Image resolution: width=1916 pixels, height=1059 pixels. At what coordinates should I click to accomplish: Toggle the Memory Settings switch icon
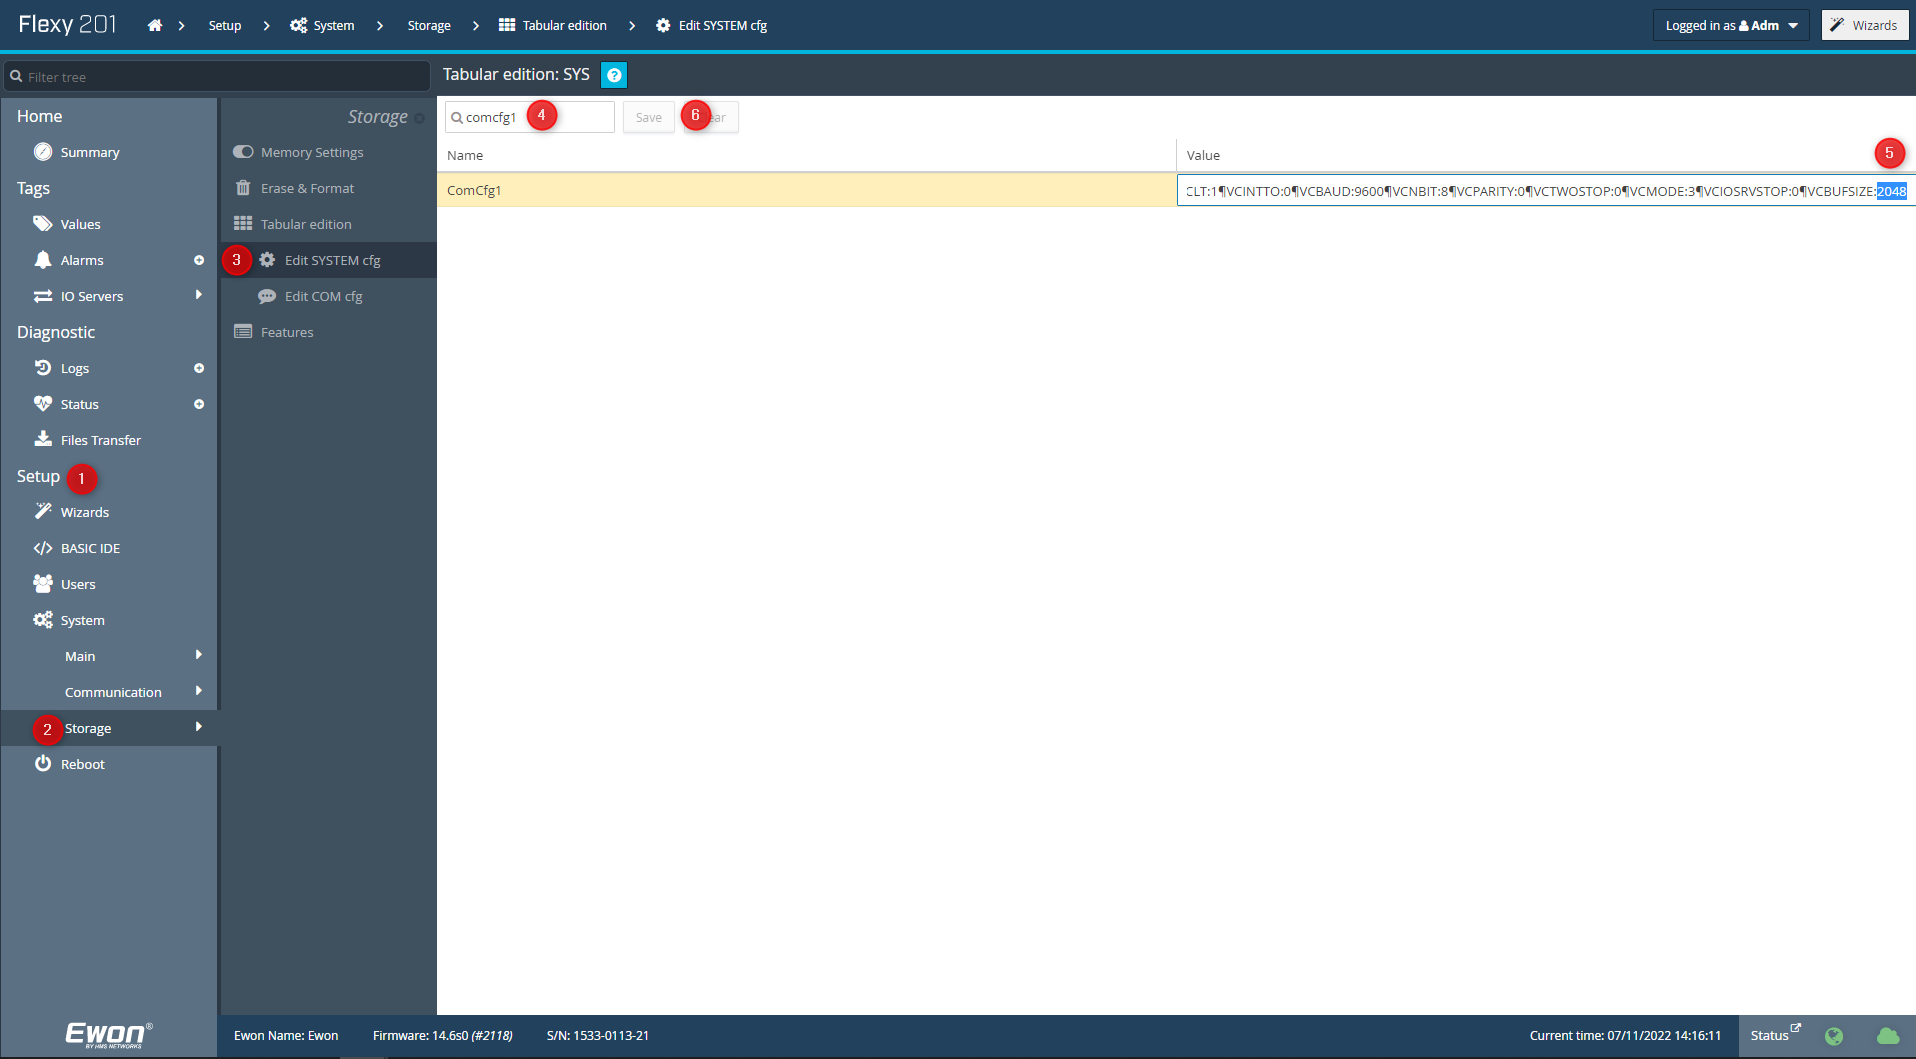tap(243, 152)
